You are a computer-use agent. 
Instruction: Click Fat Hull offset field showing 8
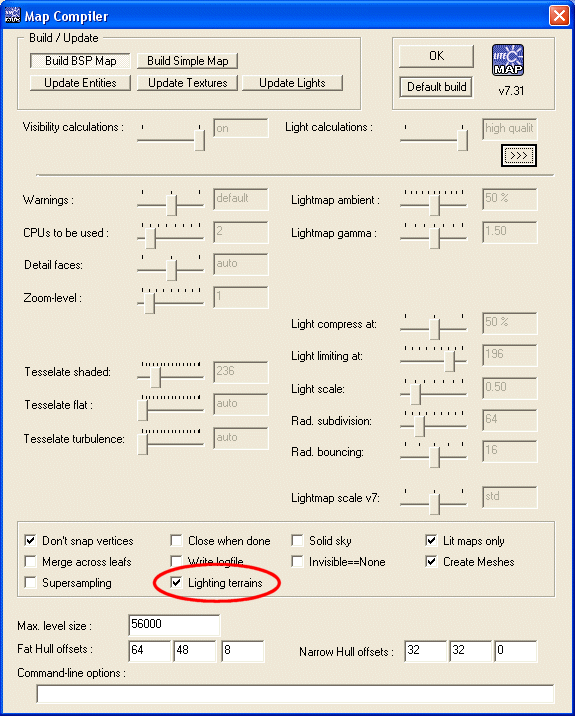(243, 651)
